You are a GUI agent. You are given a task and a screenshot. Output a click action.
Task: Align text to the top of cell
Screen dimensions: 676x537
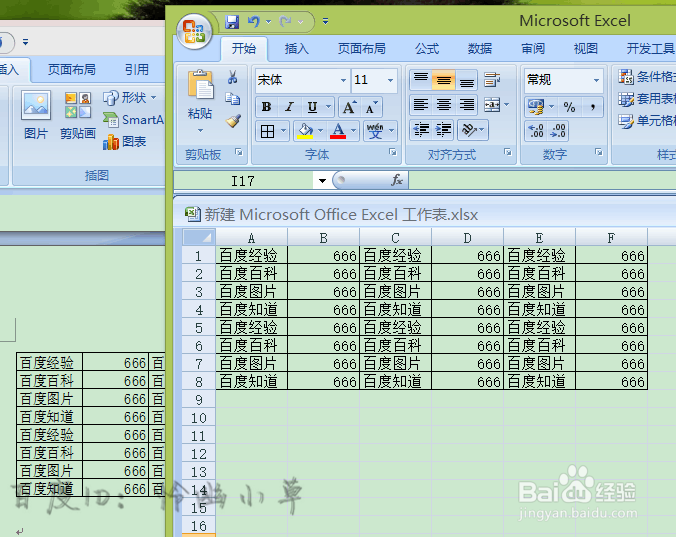pos(421,80)
